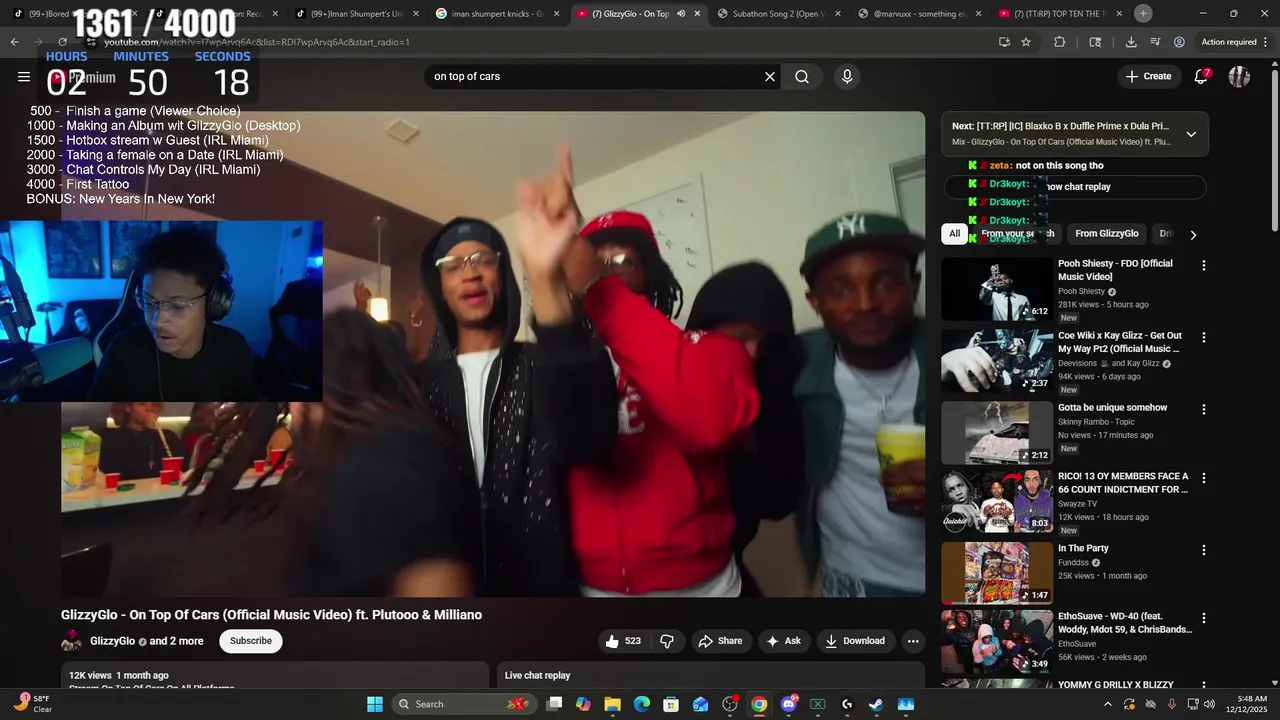Viewport: 1280px width, 720px height.
Task: Mute the GlizzyGlo tab audio icon
Action: 681,14
